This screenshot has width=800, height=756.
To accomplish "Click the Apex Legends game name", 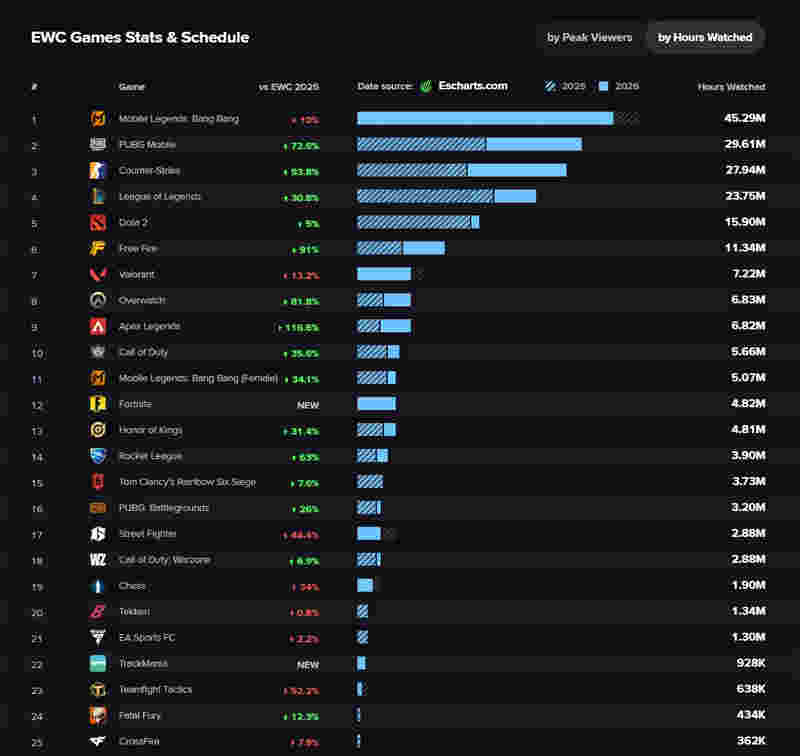I will [149, 326].
